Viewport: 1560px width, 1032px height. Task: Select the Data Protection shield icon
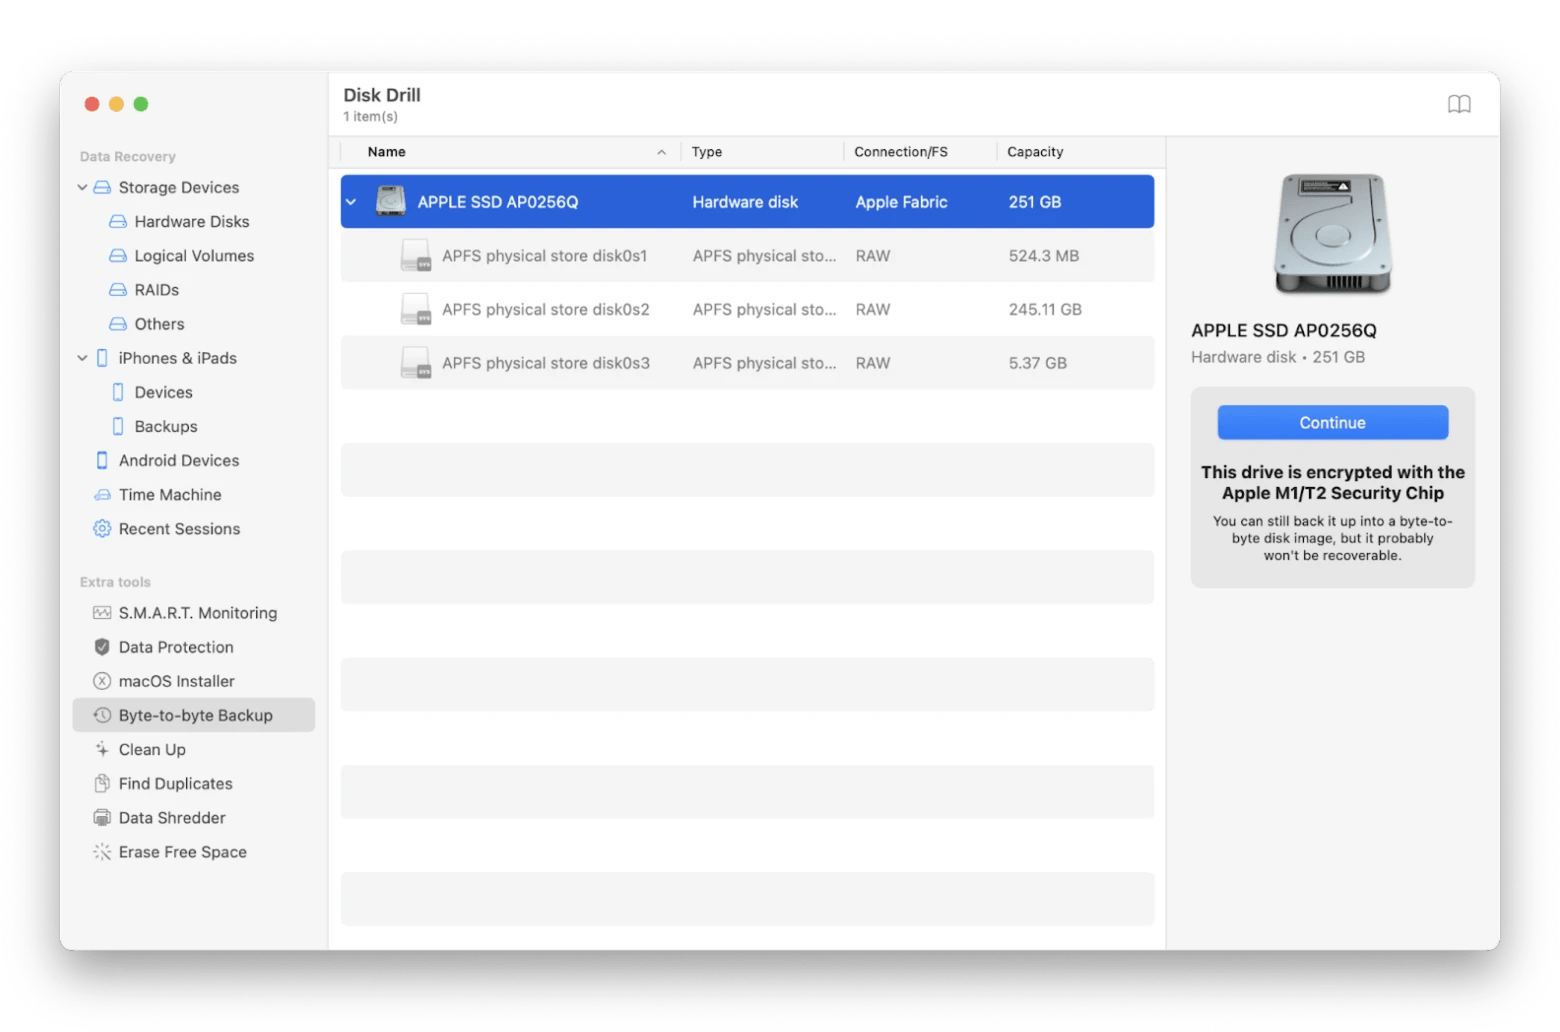click(101, 646)
